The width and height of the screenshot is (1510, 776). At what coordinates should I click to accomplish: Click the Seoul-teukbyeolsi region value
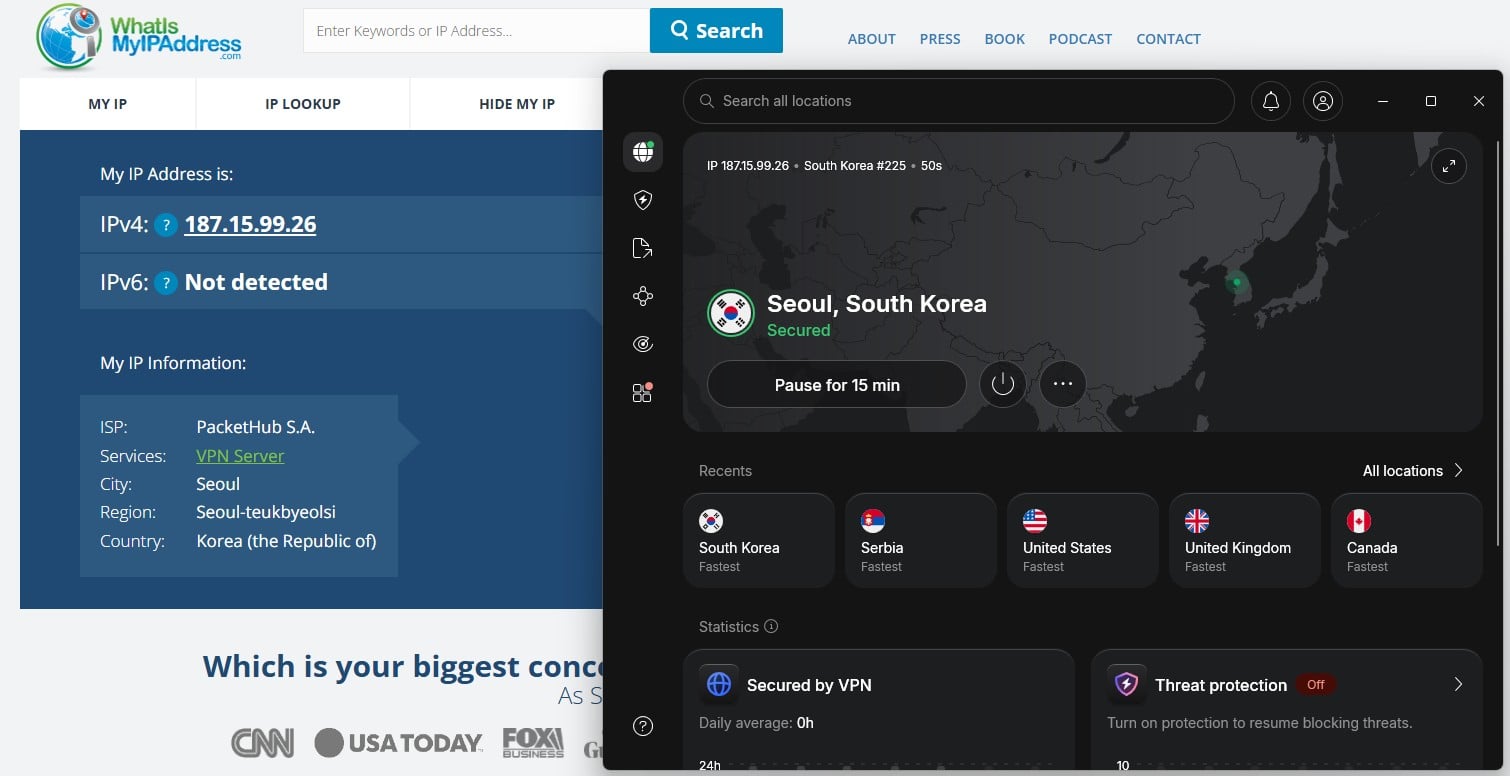click(266, 513)
